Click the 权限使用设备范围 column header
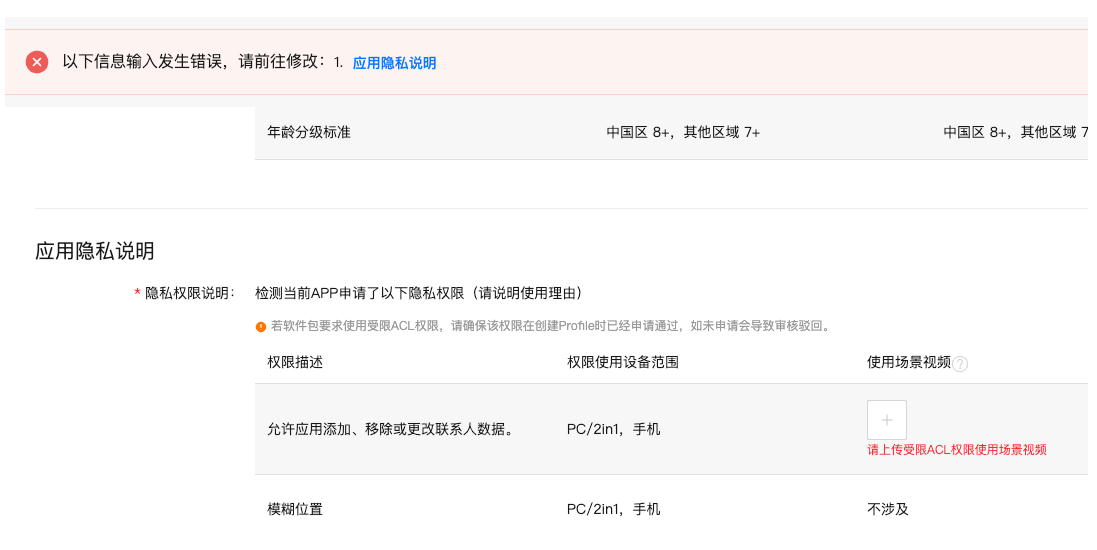Viewport: 1097px width, 550px height. (x=623, y=362)
